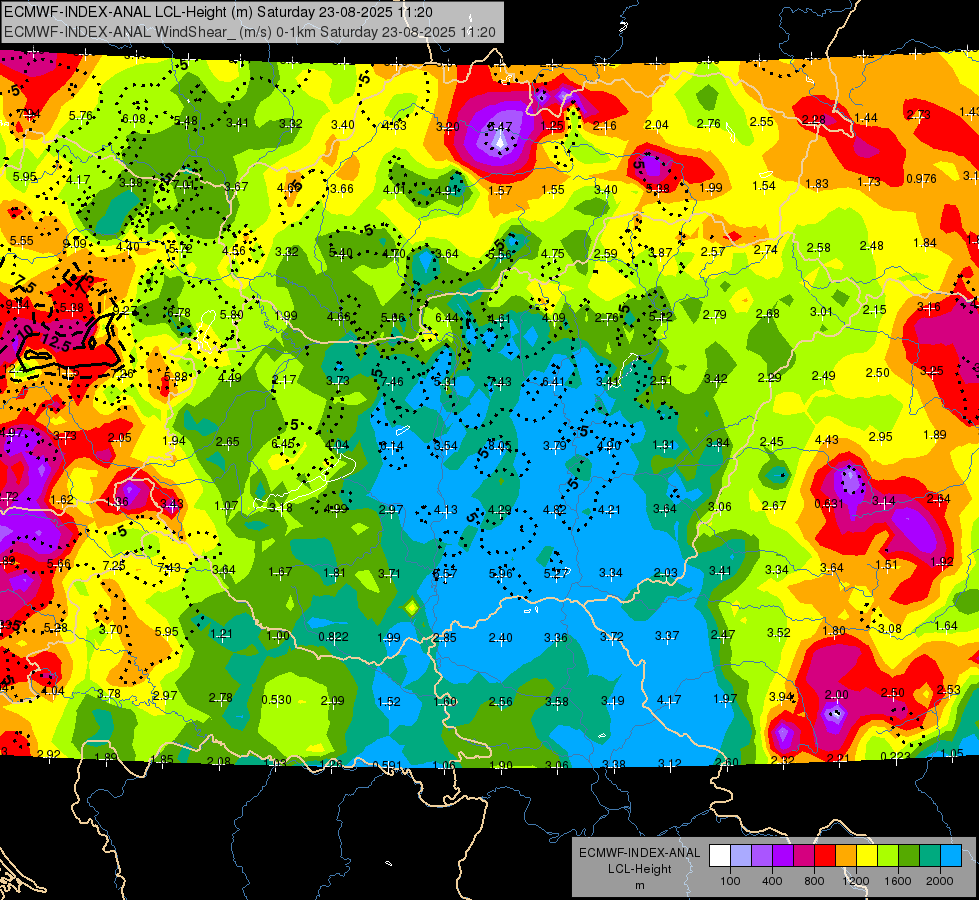Click the 12.5 contour label

tap(58, 342)
